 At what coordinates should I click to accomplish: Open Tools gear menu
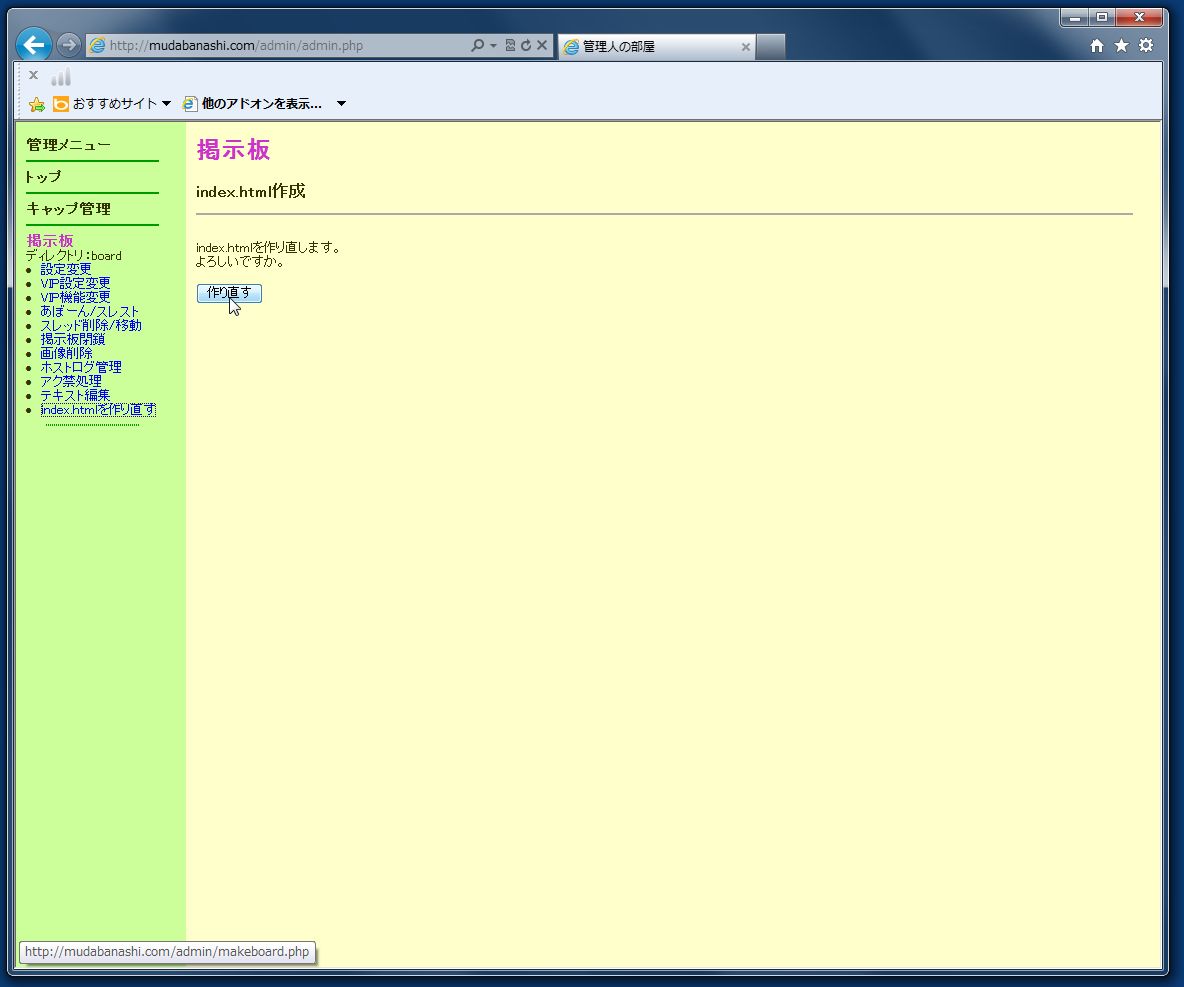[1146, 45]
